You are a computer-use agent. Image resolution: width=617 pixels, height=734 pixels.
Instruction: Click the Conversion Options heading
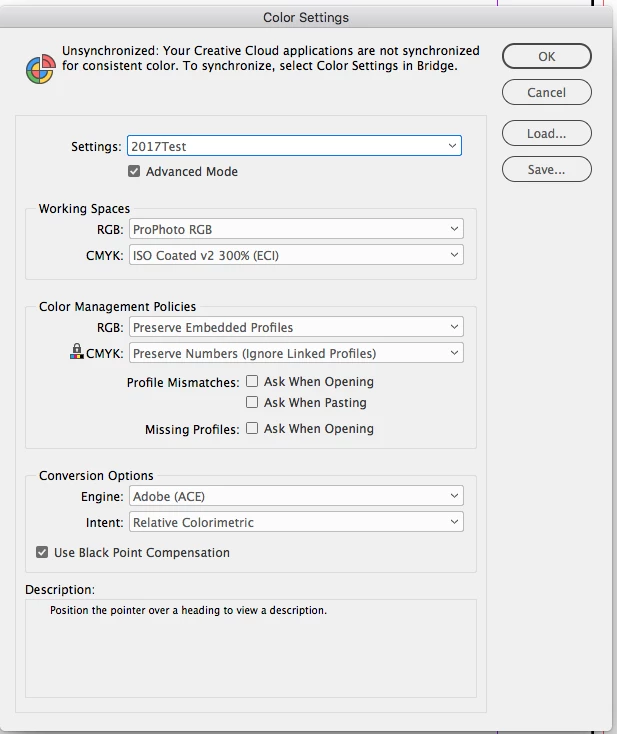[96, 476]
